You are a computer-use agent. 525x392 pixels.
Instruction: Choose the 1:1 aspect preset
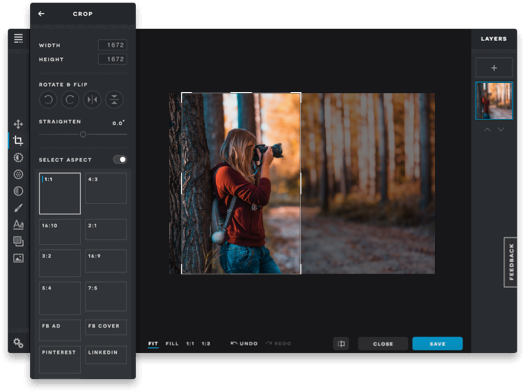coord(60,193)
